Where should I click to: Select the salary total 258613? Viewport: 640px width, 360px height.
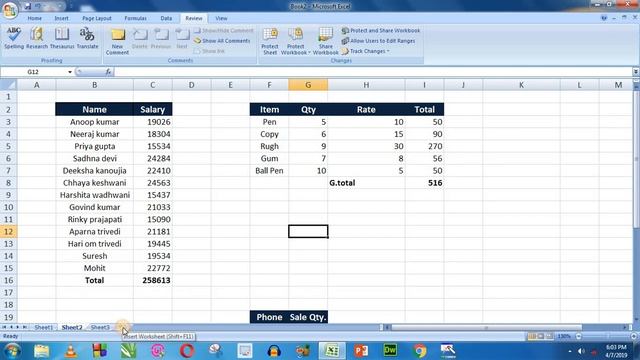(153, 280)
